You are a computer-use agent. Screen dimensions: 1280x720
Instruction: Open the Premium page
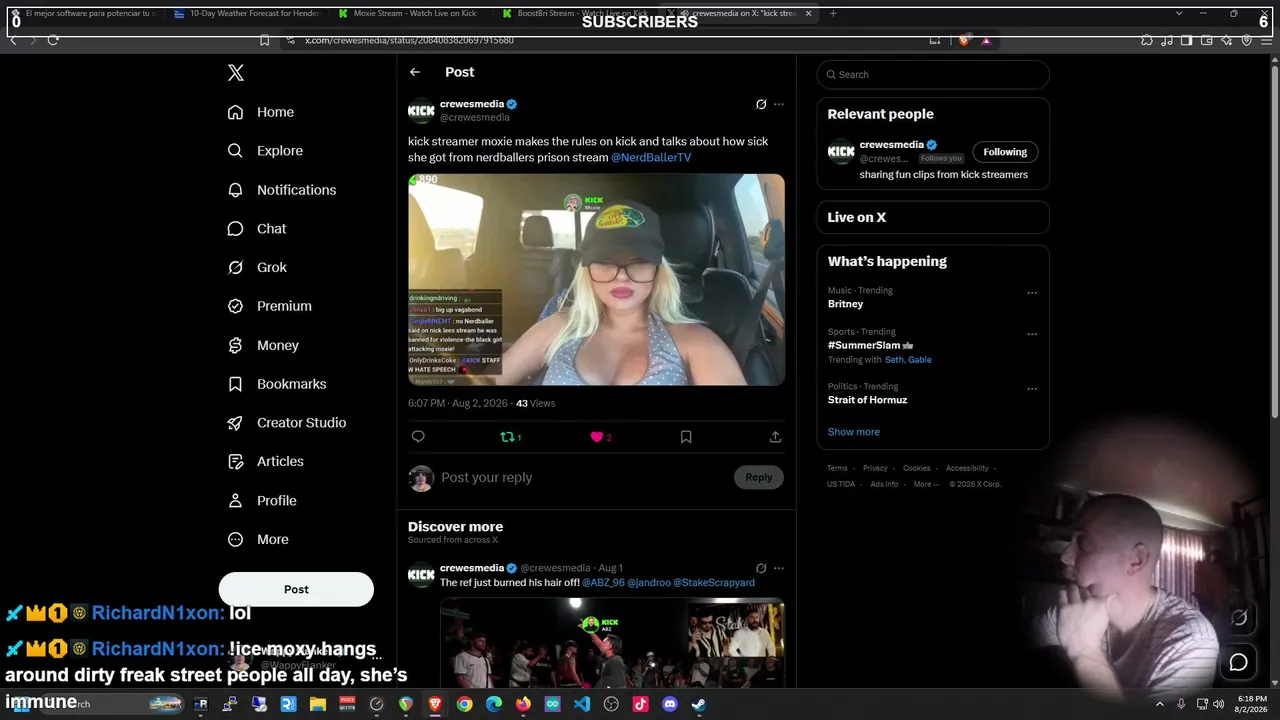click(x=270, y=306)
